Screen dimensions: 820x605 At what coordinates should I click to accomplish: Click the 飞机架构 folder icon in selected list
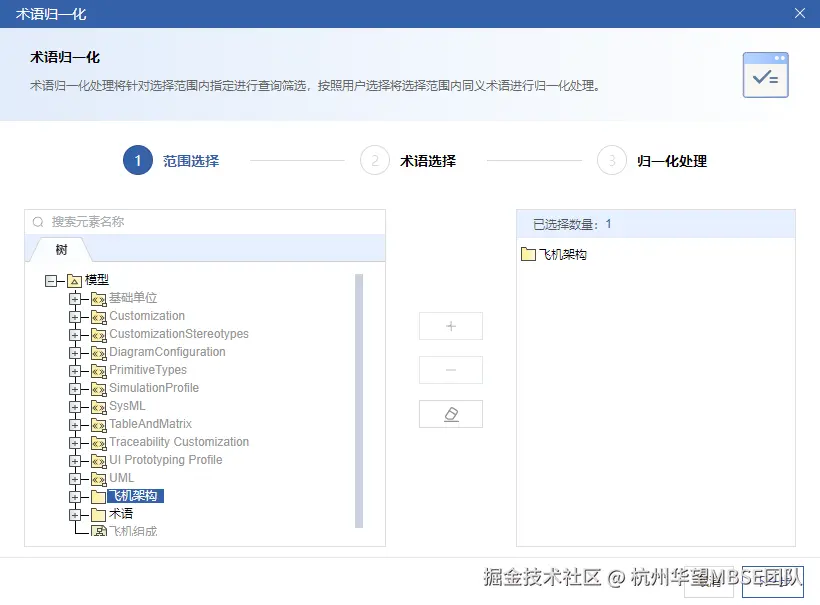[528, 255]
